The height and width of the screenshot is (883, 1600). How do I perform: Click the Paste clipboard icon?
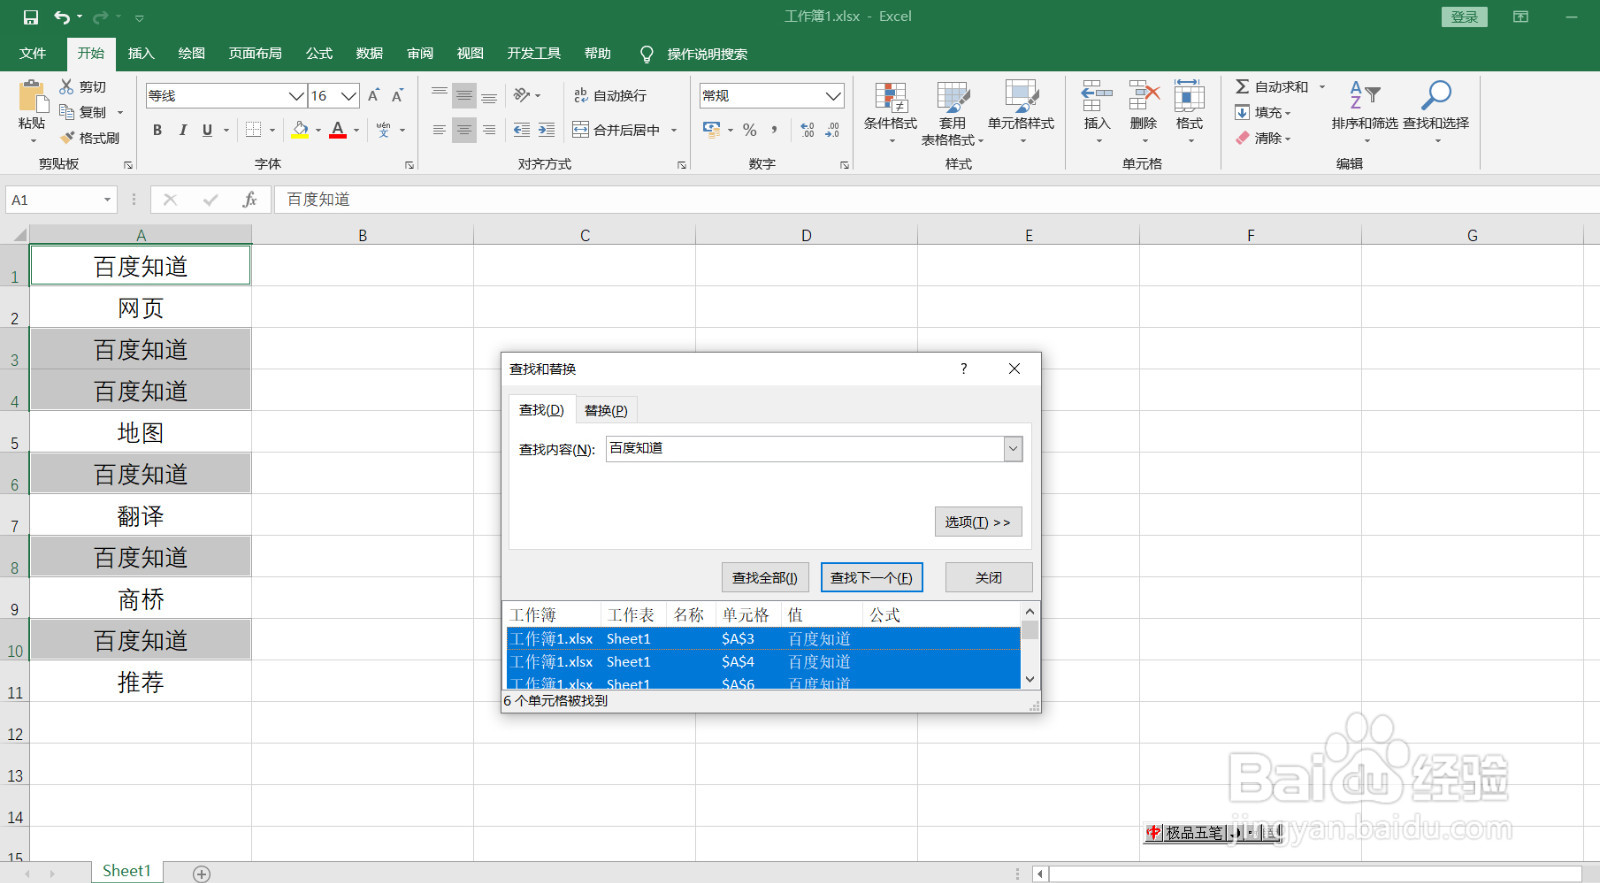32,97
